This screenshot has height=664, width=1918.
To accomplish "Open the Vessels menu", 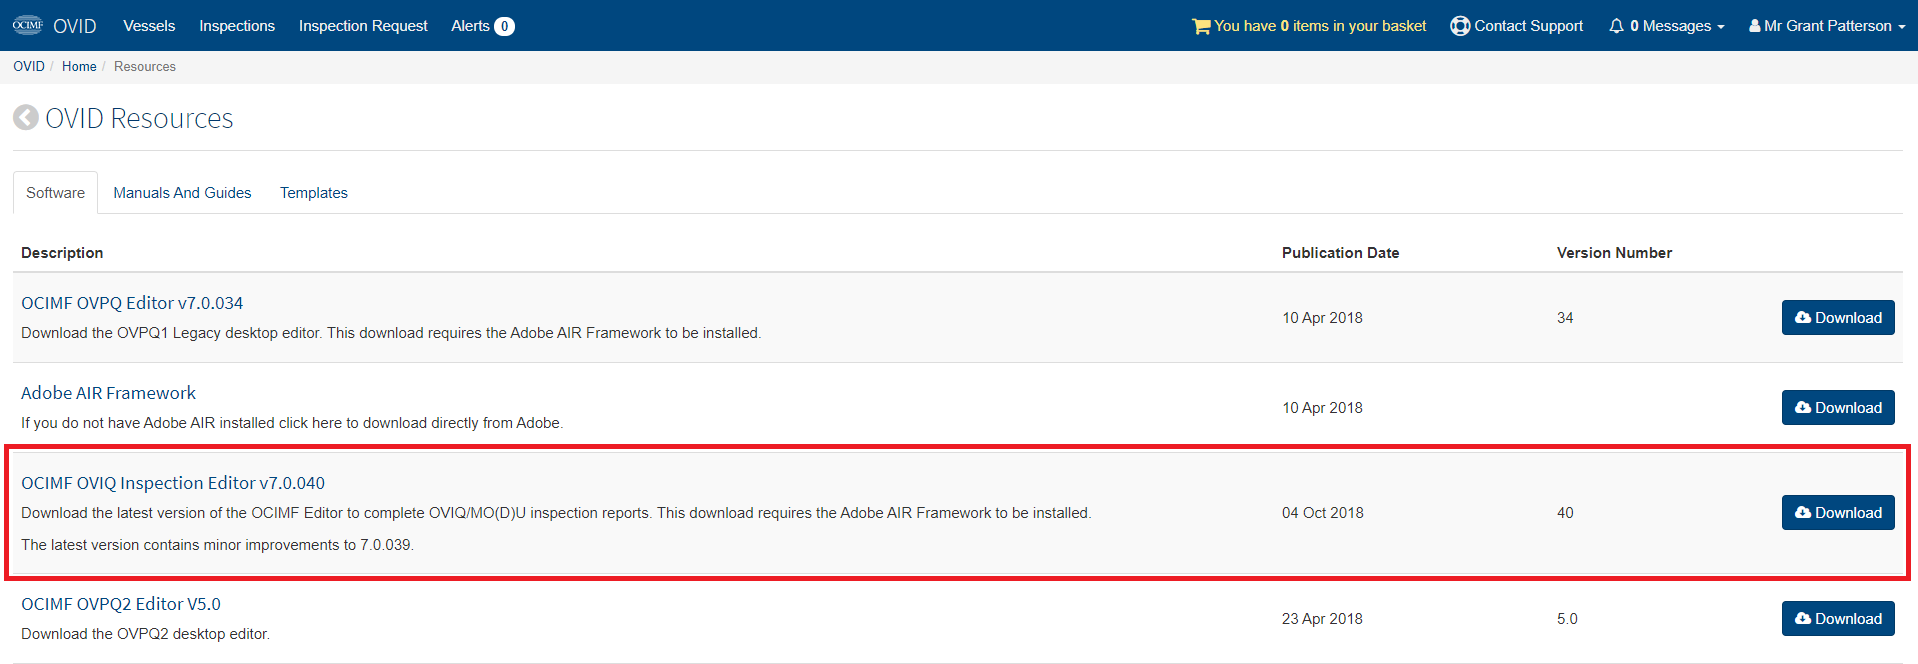I will [149, 26].
